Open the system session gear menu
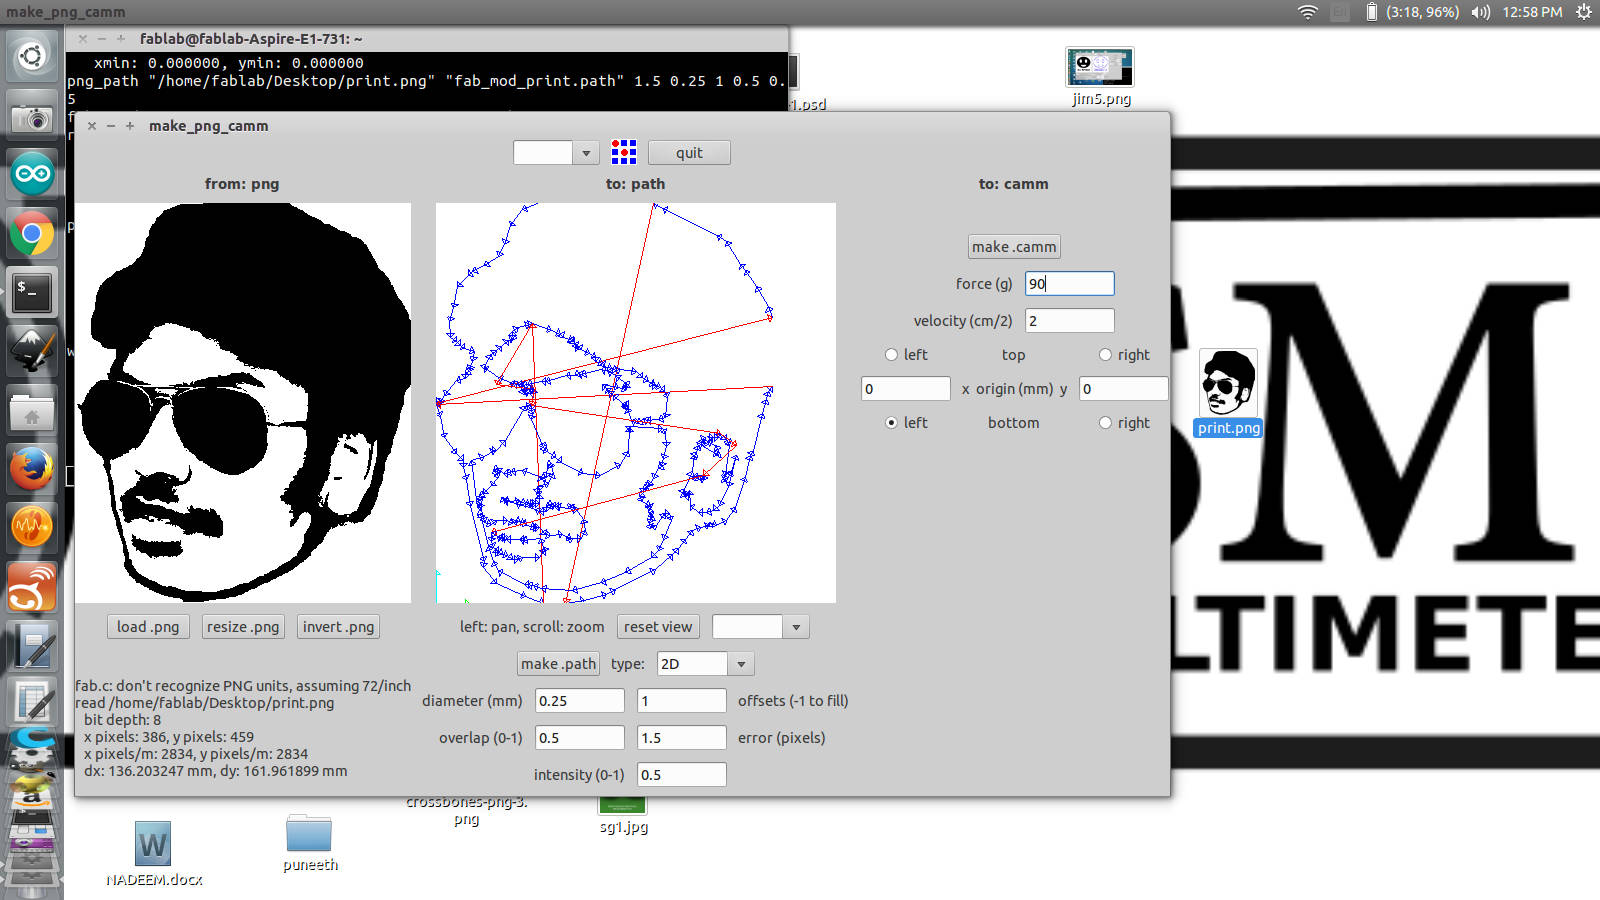The image size is (1600, 900). click(x=1584, y=12)
